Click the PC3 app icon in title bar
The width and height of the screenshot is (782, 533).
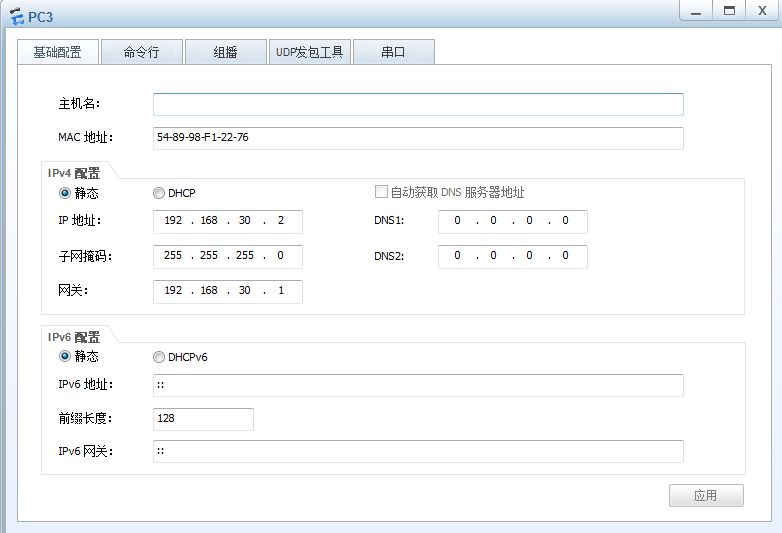pyautogui.click(x=16, y=16)
